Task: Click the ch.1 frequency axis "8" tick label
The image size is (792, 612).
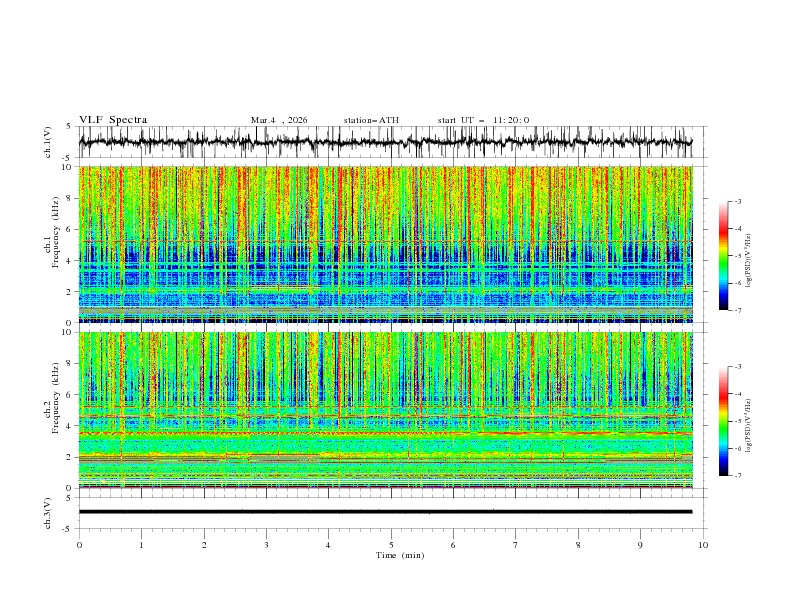Action: [69, 198]
